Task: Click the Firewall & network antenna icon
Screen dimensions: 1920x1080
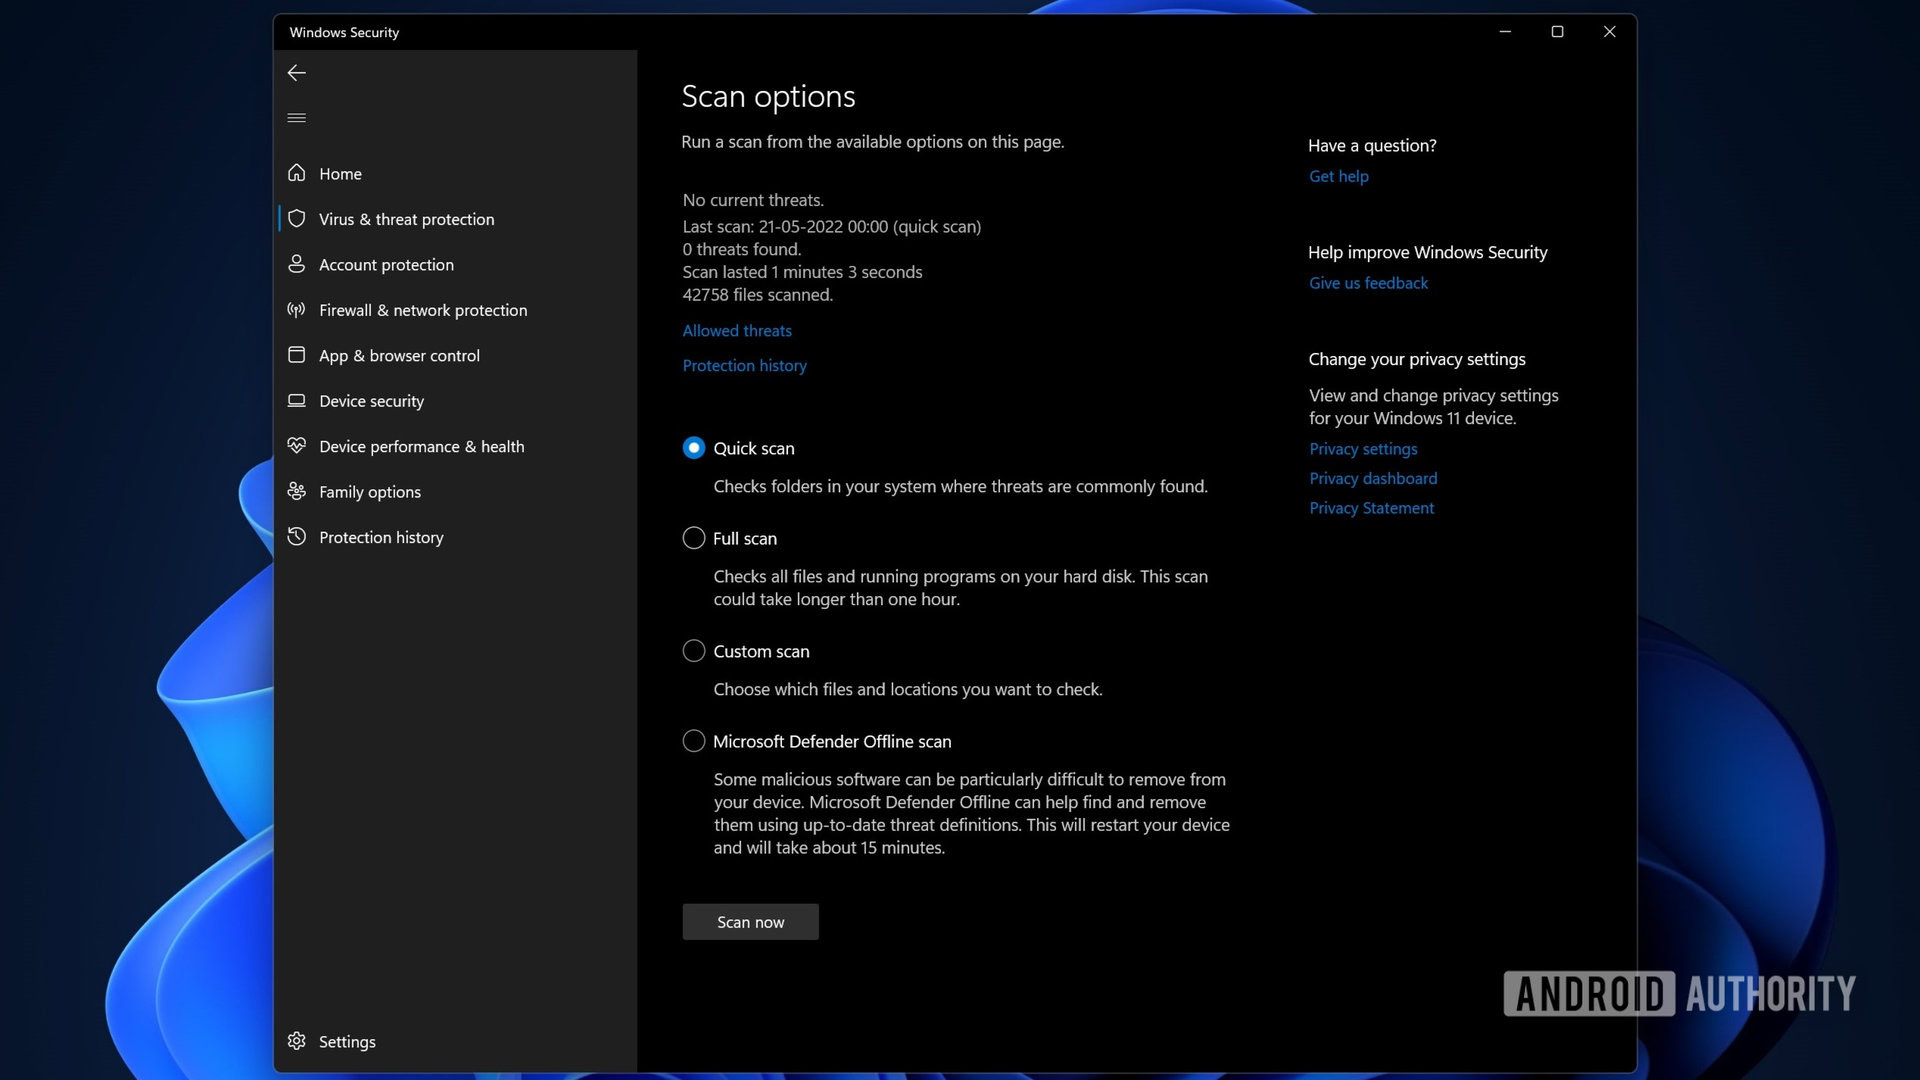Action: tap(296, 310)
